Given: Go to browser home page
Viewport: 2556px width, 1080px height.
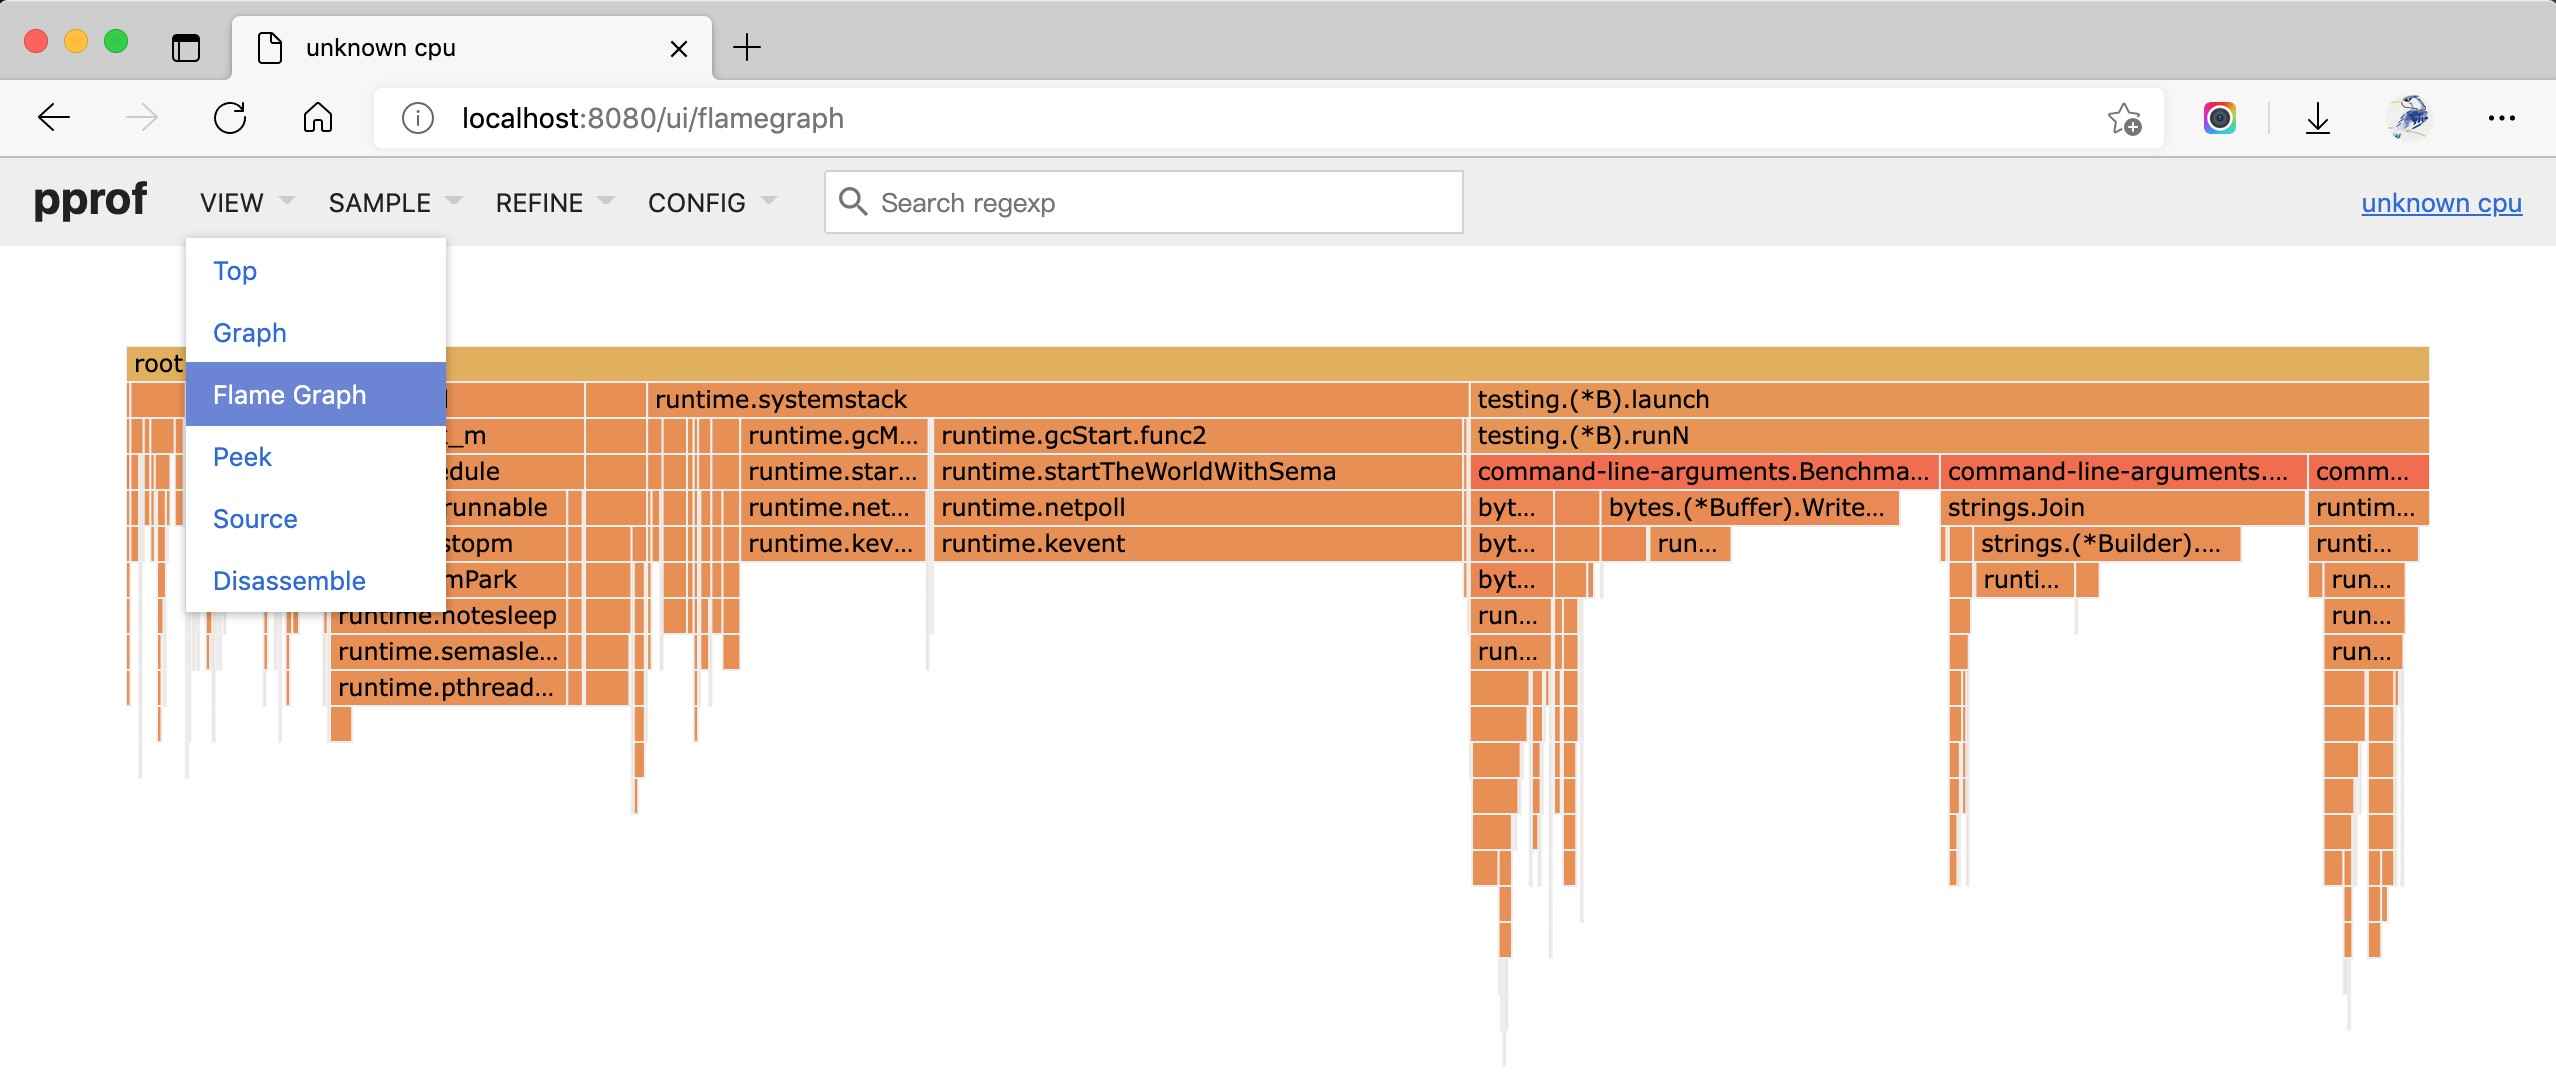Looking at the screenshot, I should pyautogui.click(x=317, y=118).
